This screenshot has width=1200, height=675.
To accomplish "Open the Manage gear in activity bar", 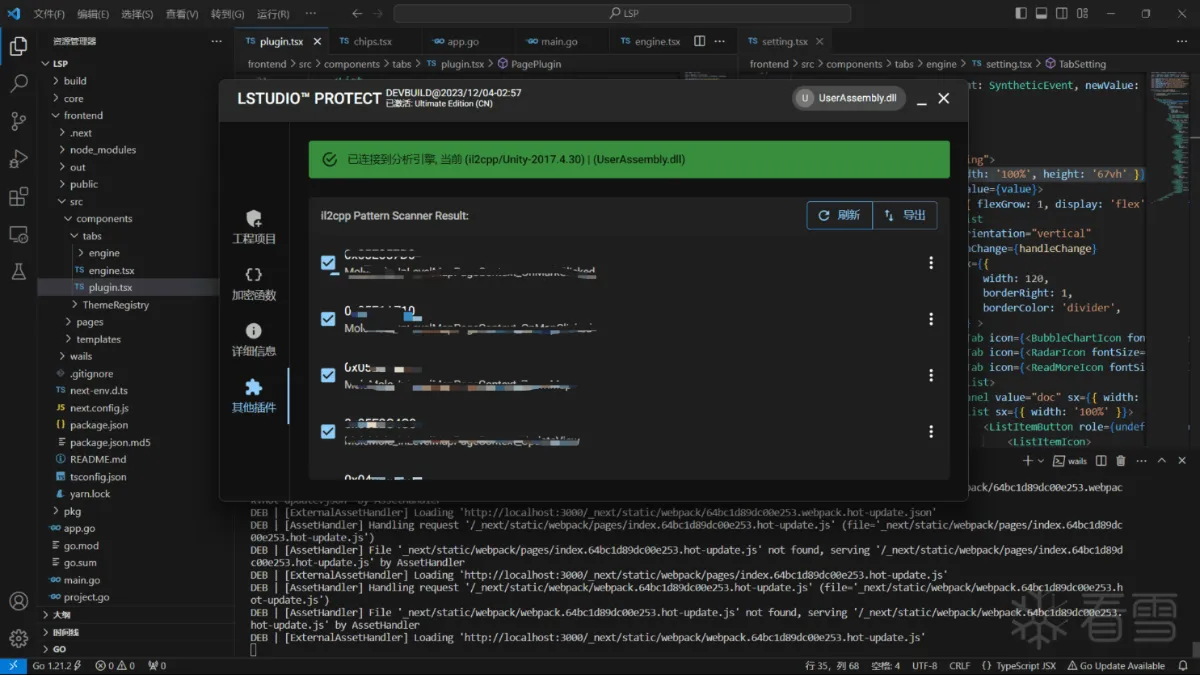I will pos(18,638).
